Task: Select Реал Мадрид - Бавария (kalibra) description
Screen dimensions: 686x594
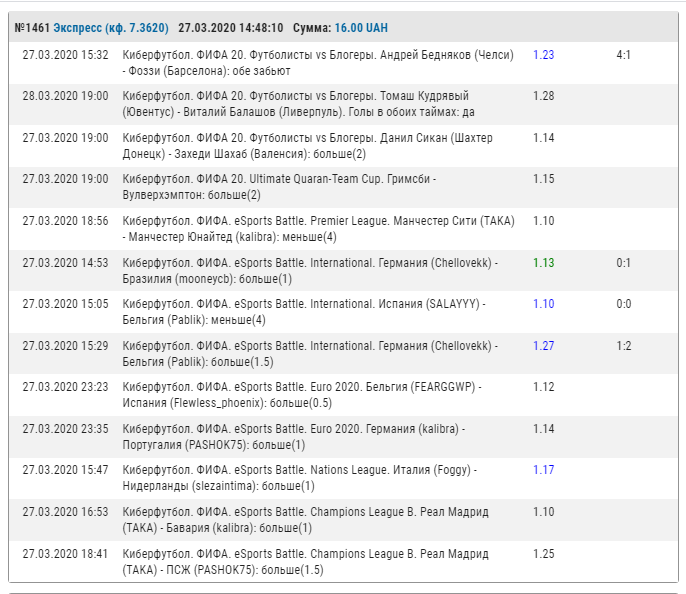Action: click(305, 521)
